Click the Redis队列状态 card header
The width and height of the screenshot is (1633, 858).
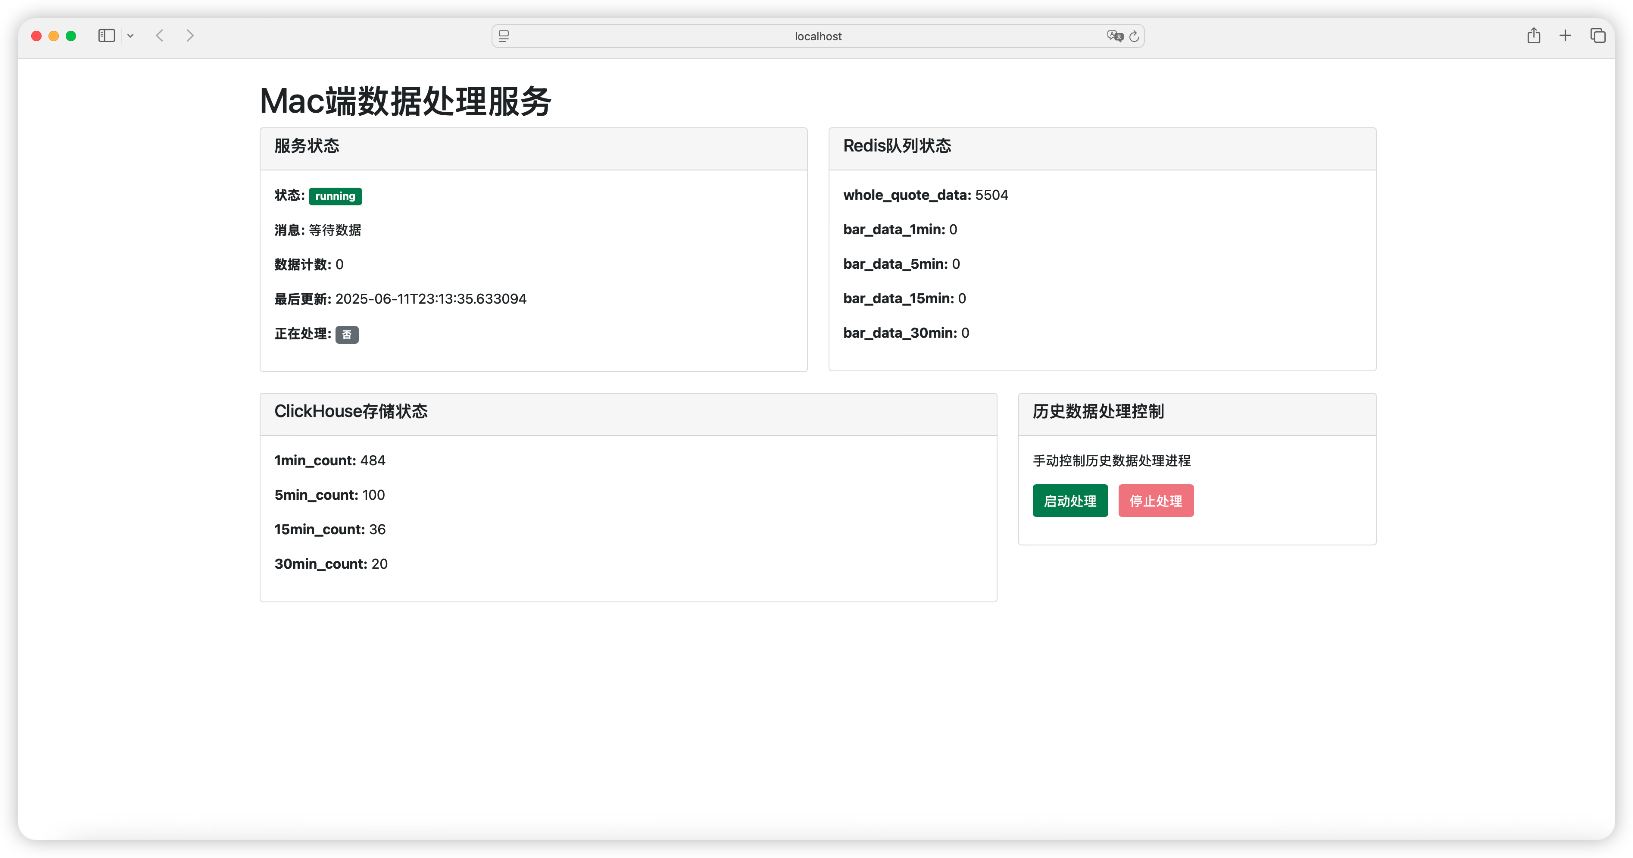tap(1102, 148)
